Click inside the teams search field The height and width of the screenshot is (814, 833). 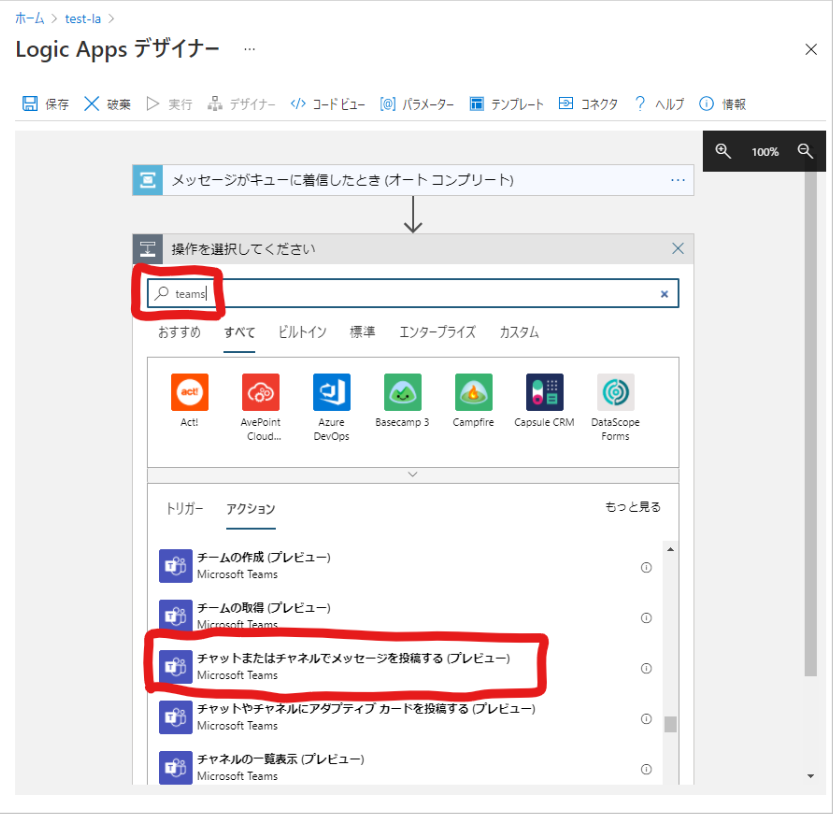click(413, 293)
